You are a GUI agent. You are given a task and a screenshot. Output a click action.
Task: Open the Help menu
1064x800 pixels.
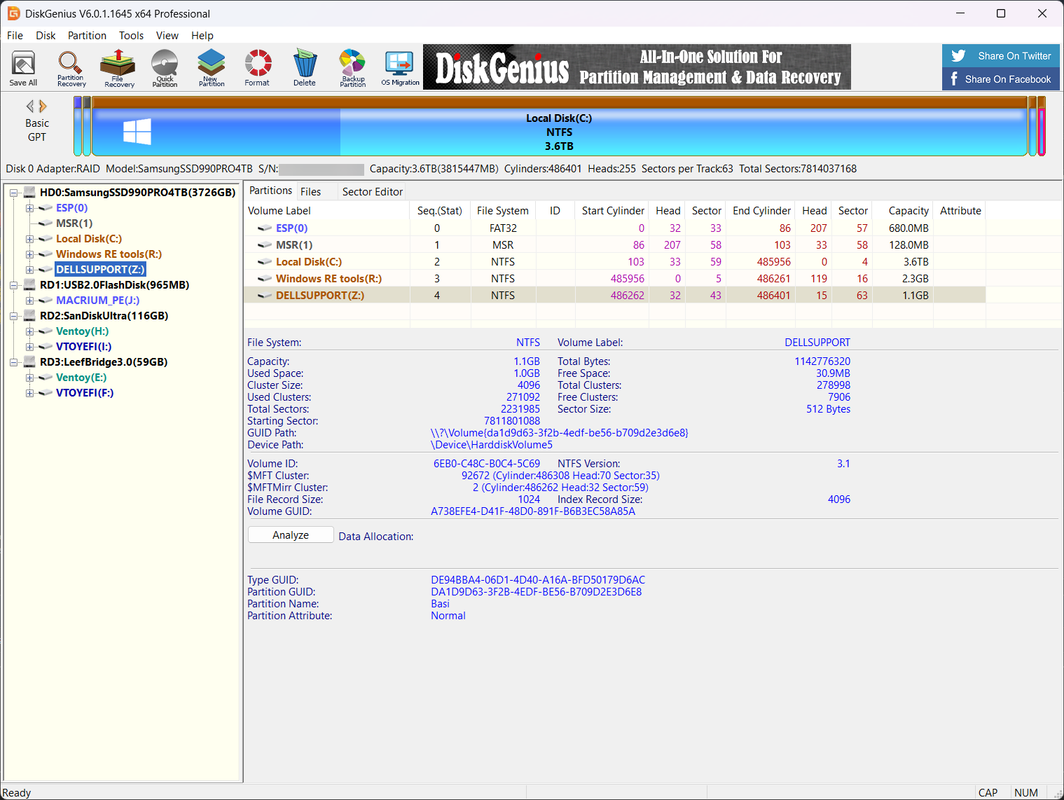(x=202, y=35)
